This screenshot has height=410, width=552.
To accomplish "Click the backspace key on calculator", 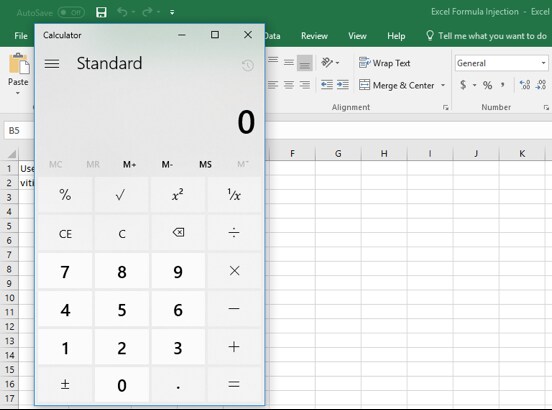I will 178,233.
